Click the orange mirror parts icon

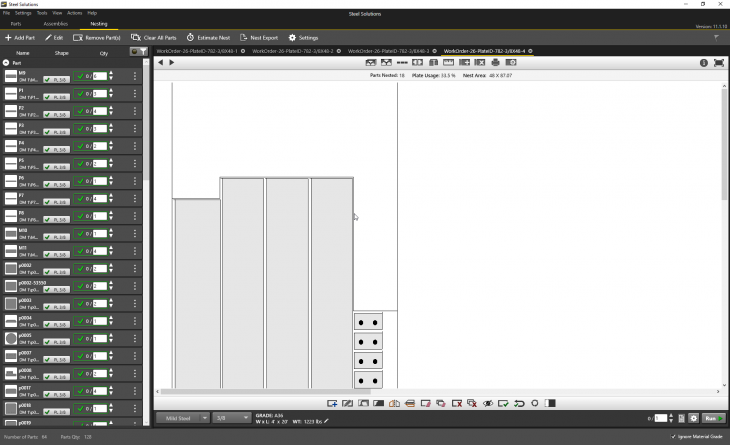pos(394,404)
